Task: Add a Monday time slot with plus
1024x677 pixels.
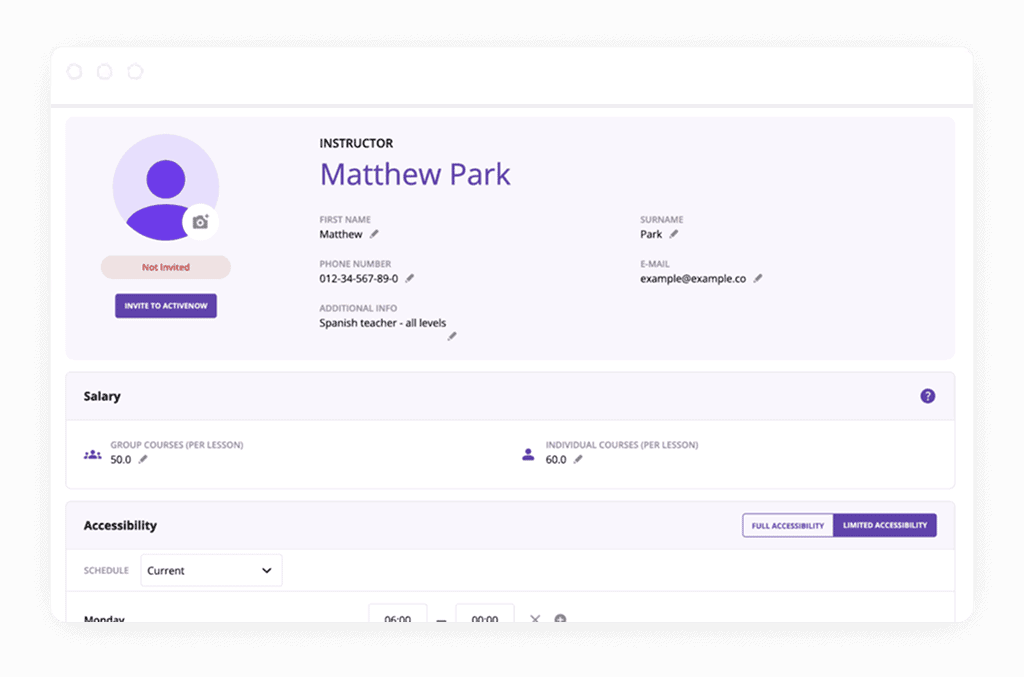Action: point(560,618)
